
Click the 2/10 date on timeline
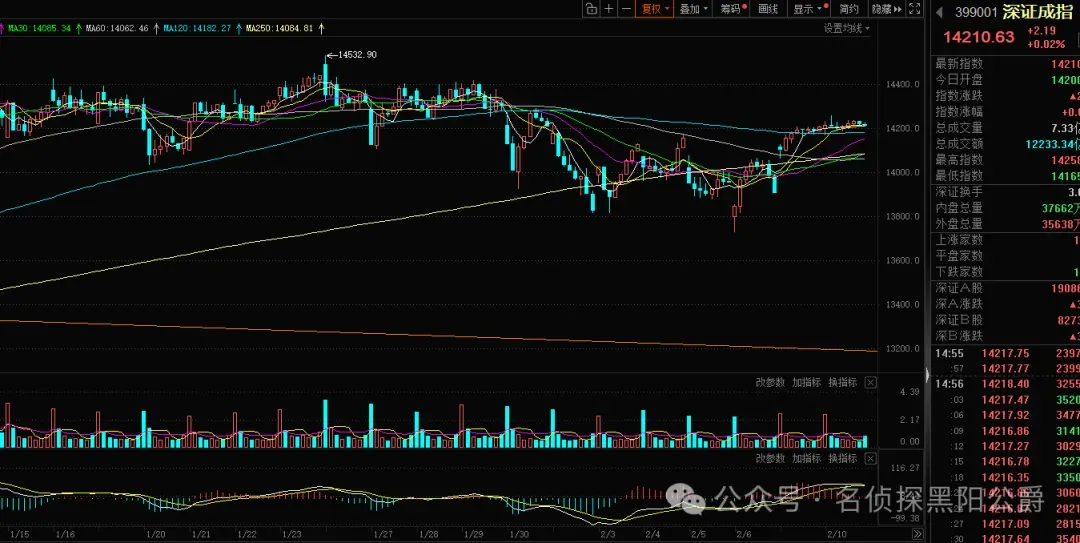tap(836, 534)
